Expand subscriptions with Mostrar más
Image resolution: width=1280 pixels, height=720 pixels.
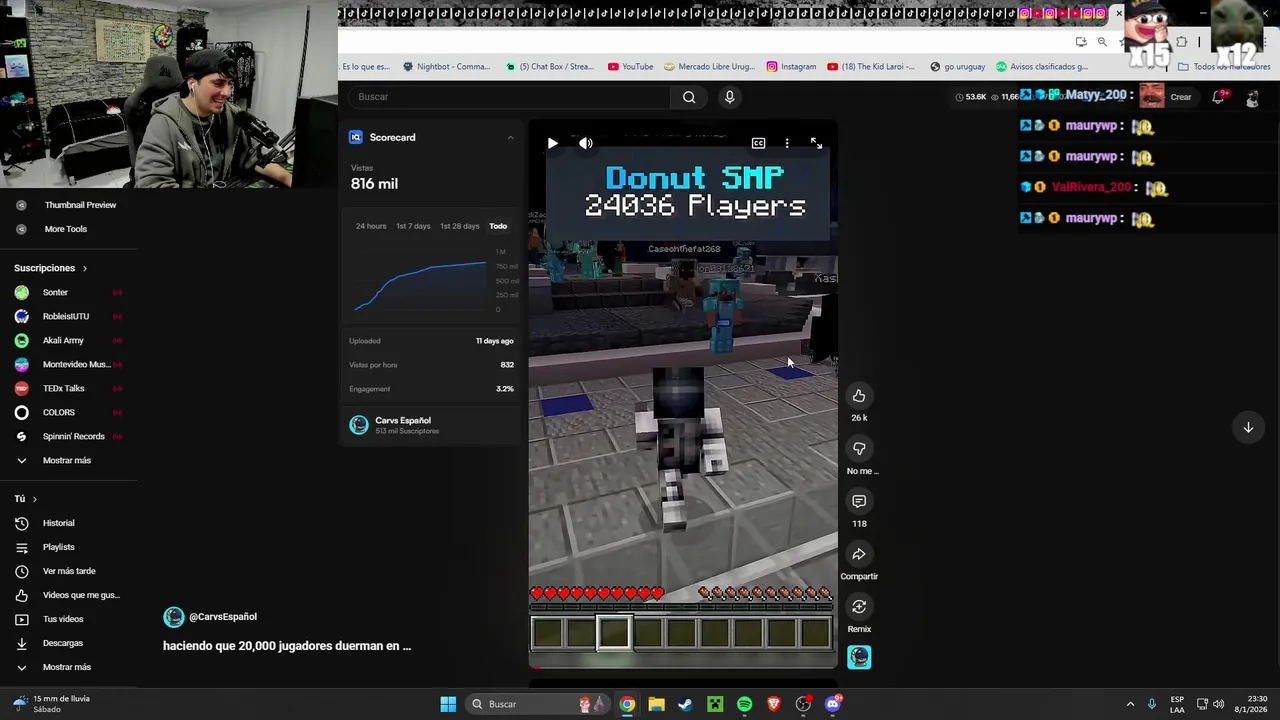66,460
